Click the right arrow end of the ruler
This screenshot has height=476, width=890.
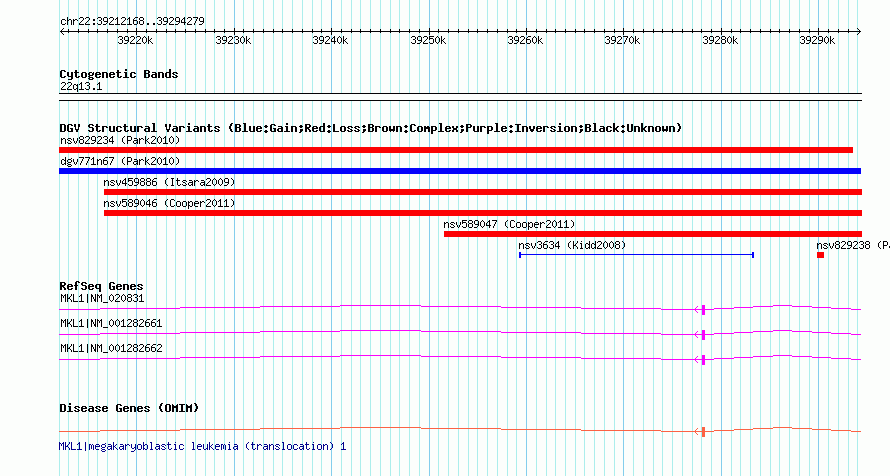(x=859, y=32)
